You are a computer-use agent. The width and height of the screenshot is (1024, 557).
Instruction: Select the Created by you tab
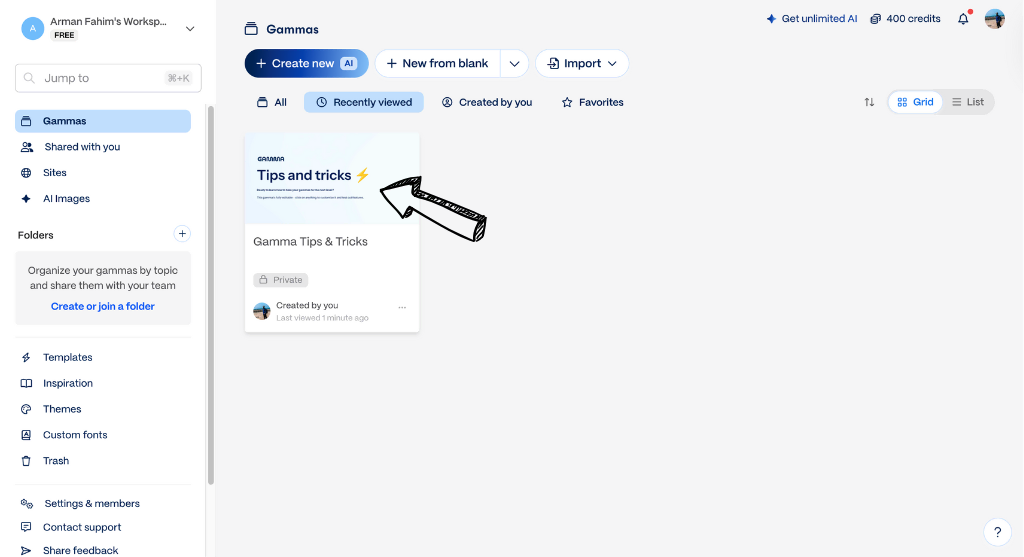487,103
